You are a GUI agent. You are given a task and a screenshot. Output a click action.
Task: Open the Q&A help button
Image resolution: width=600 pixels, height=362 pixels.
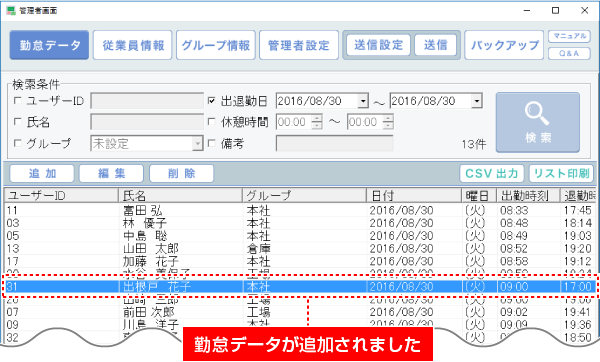[569, 54]
